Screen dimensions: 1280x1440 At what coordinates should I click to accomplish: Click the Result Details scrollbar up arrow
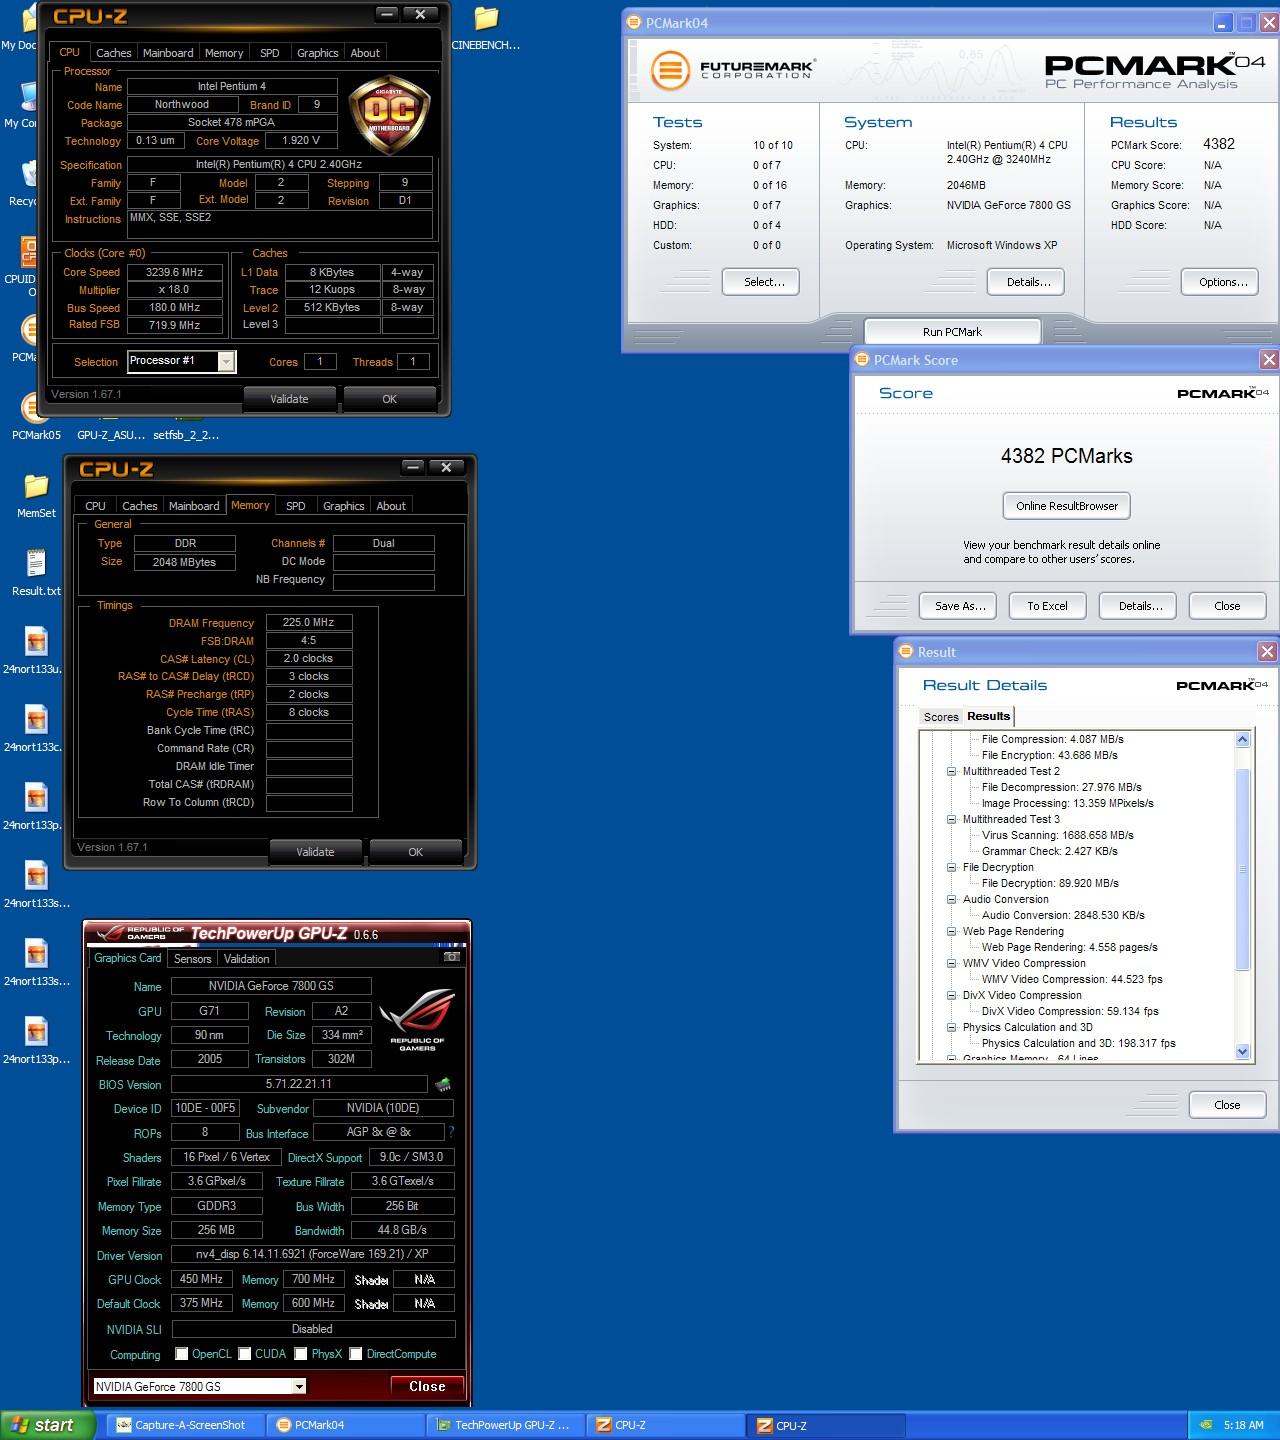(1243, 740)
